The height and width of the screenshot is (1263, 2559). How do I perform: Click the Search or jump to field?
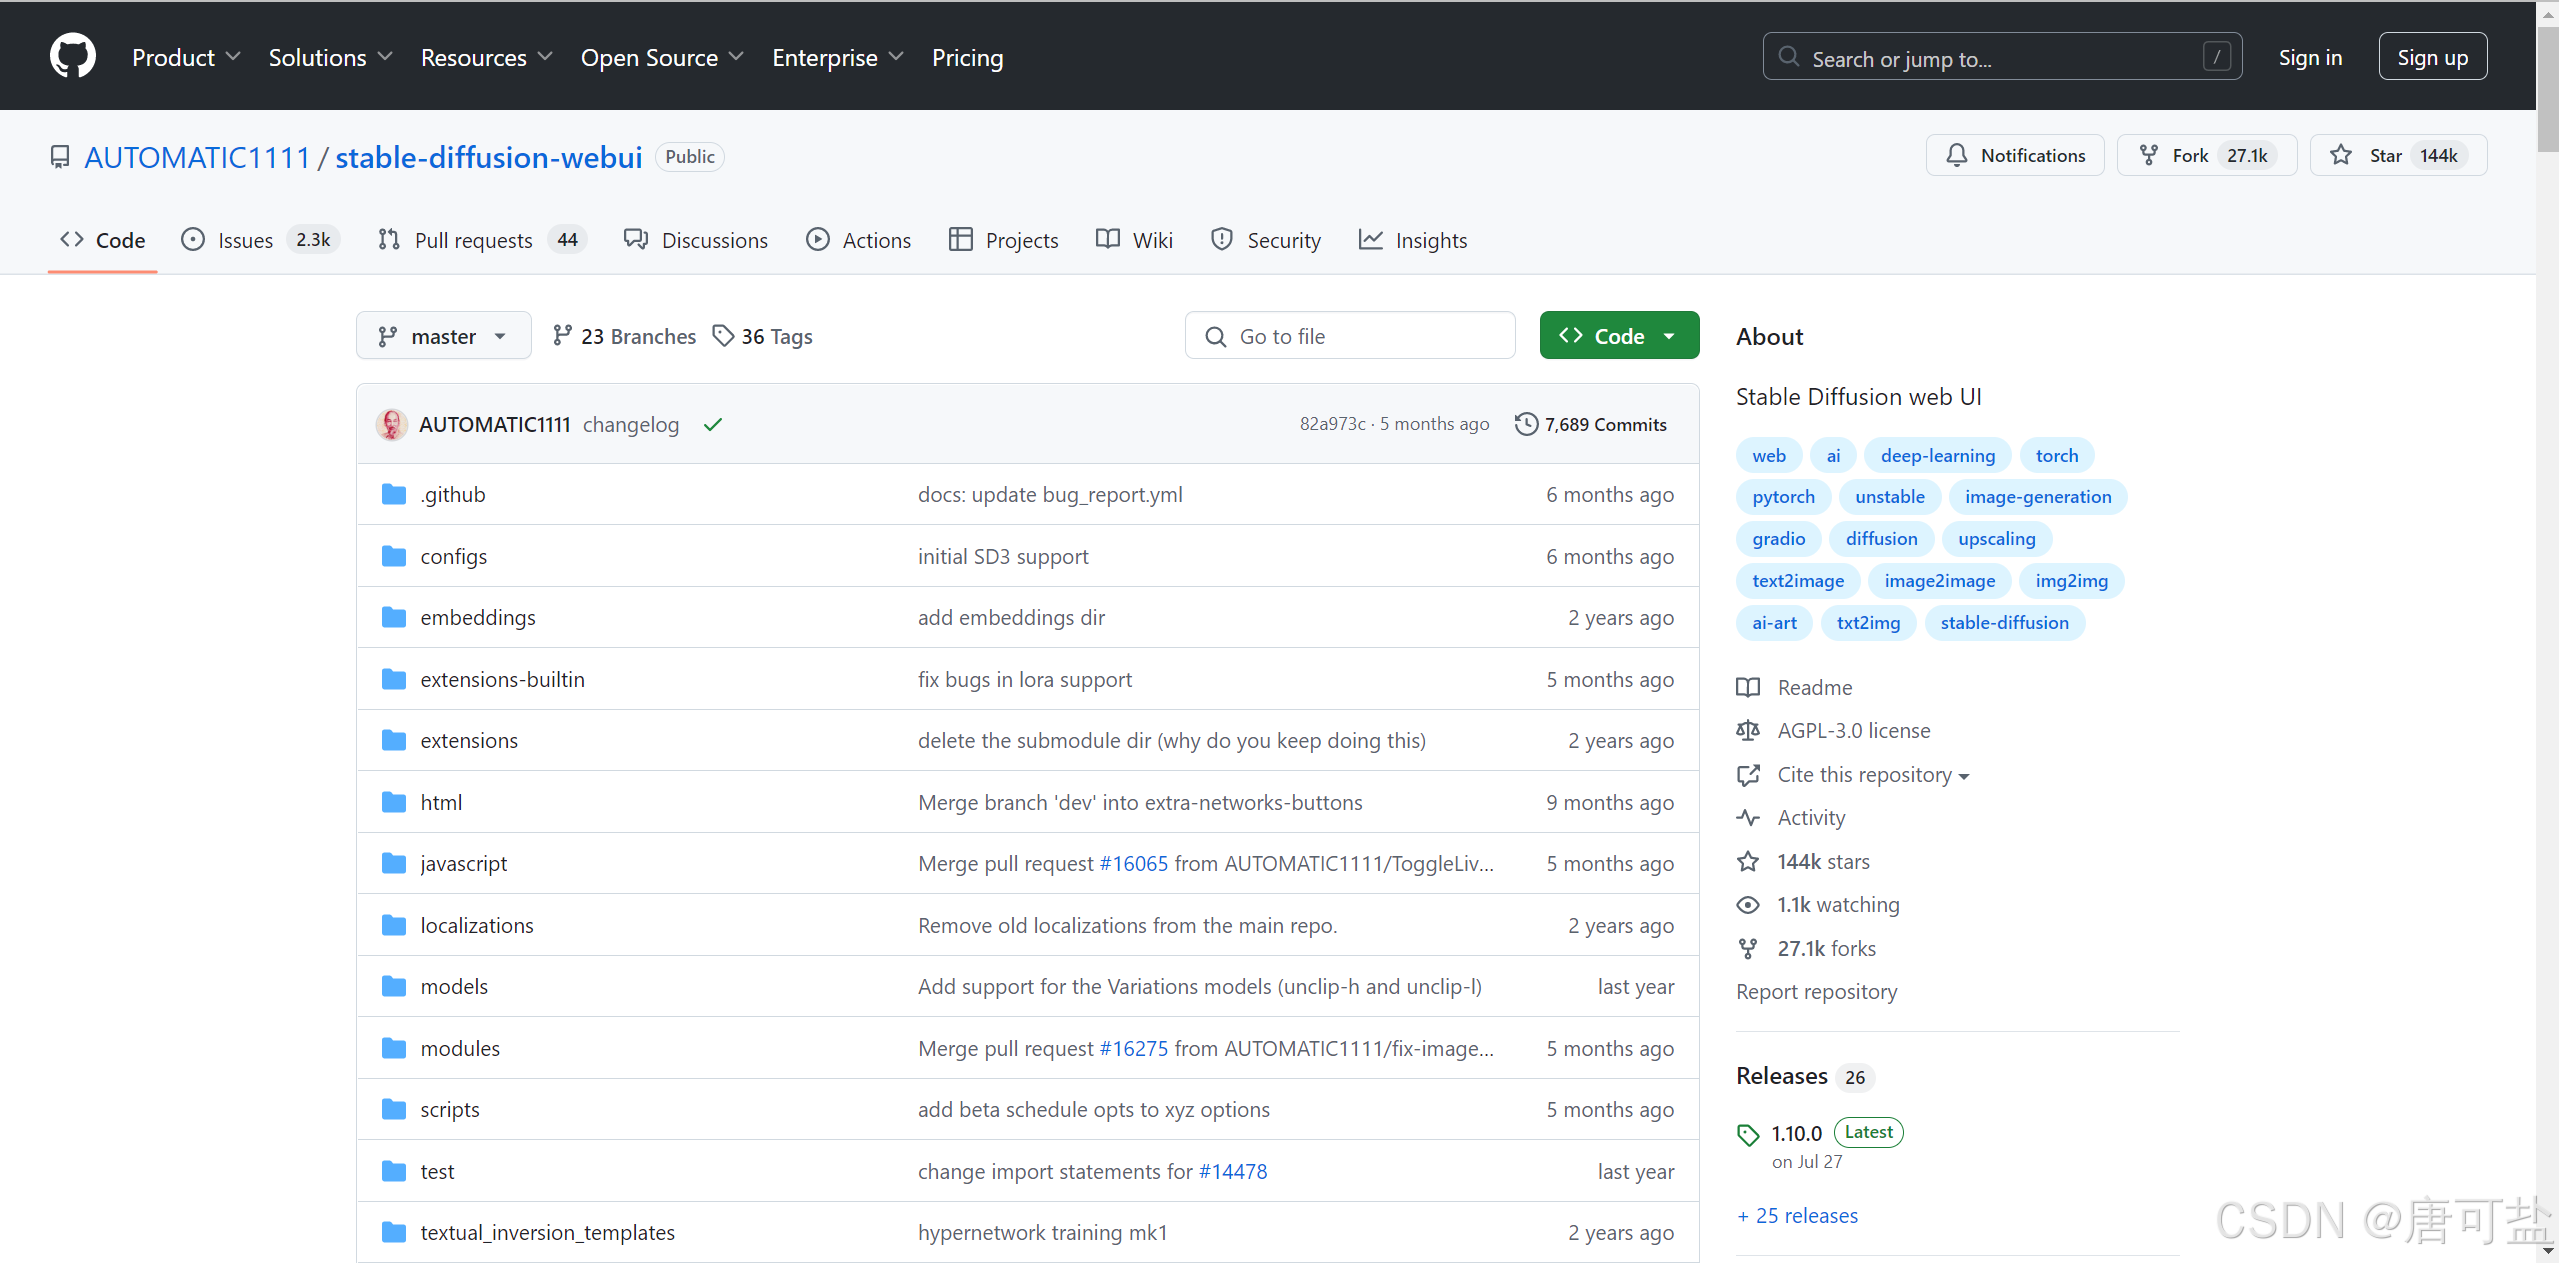point(2002,57)
